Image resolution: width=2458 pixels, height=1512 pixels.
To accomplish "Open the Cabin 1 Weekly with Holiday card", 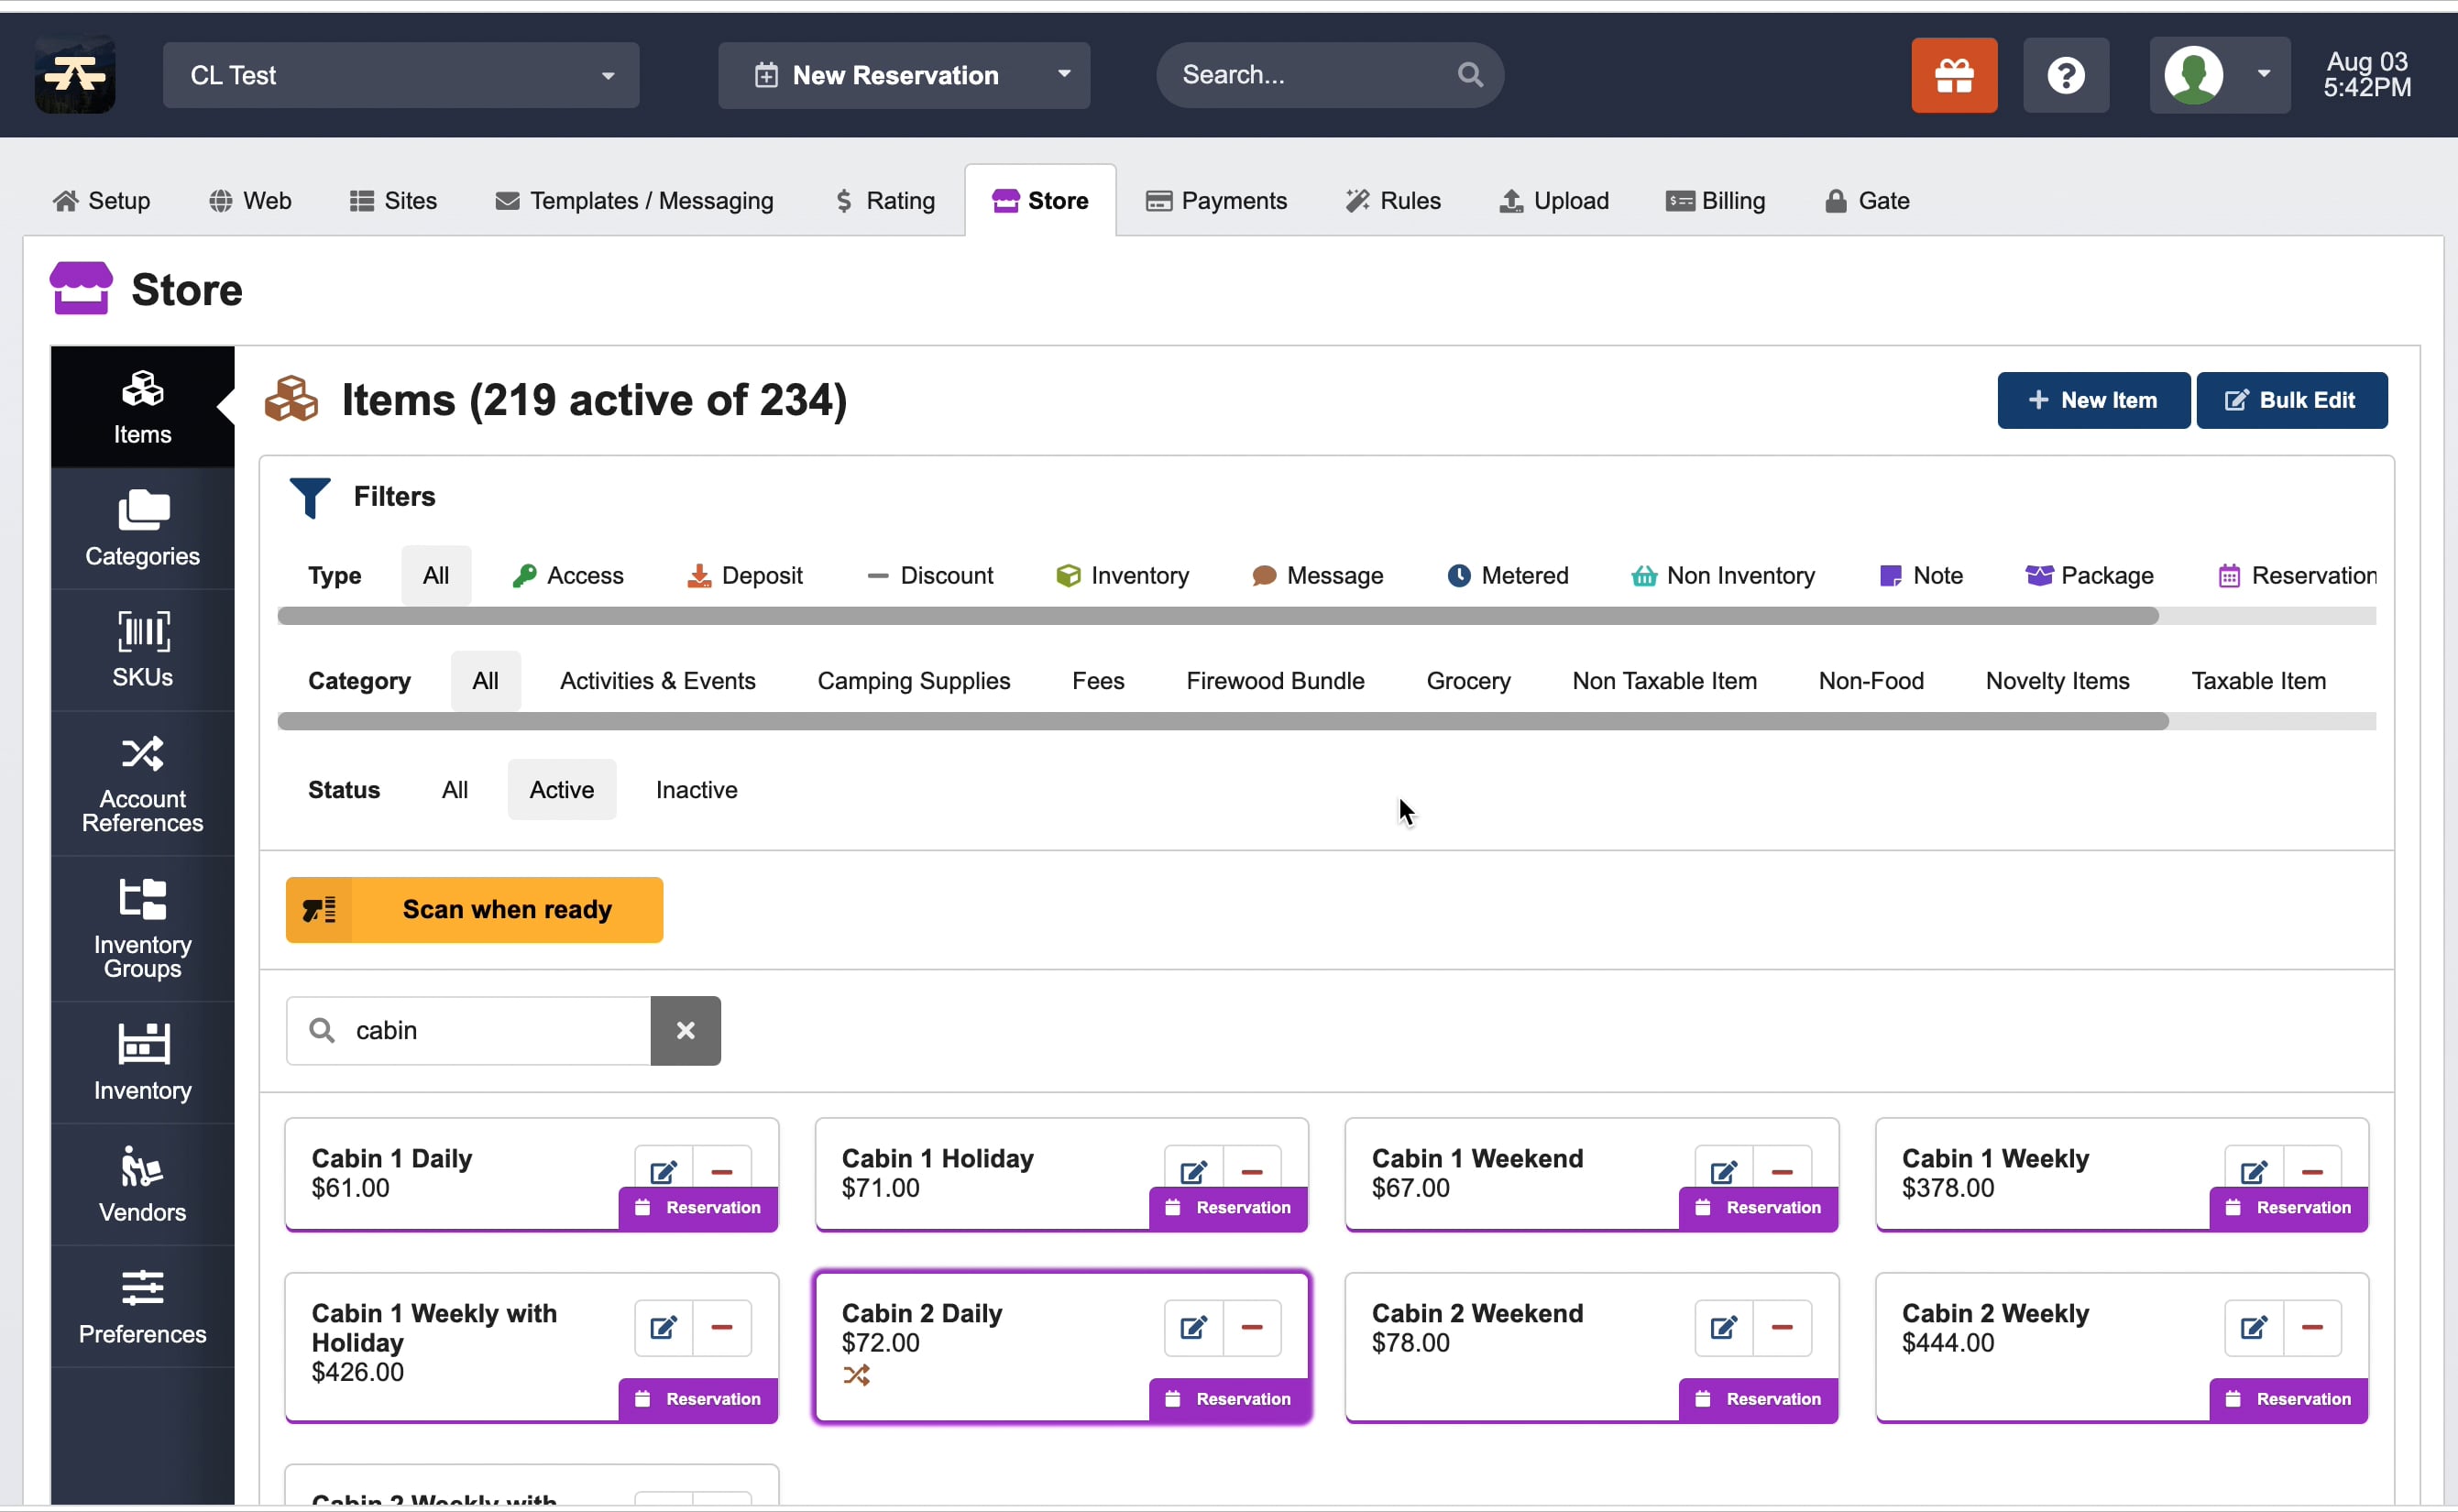I will tap(531, 1347).
